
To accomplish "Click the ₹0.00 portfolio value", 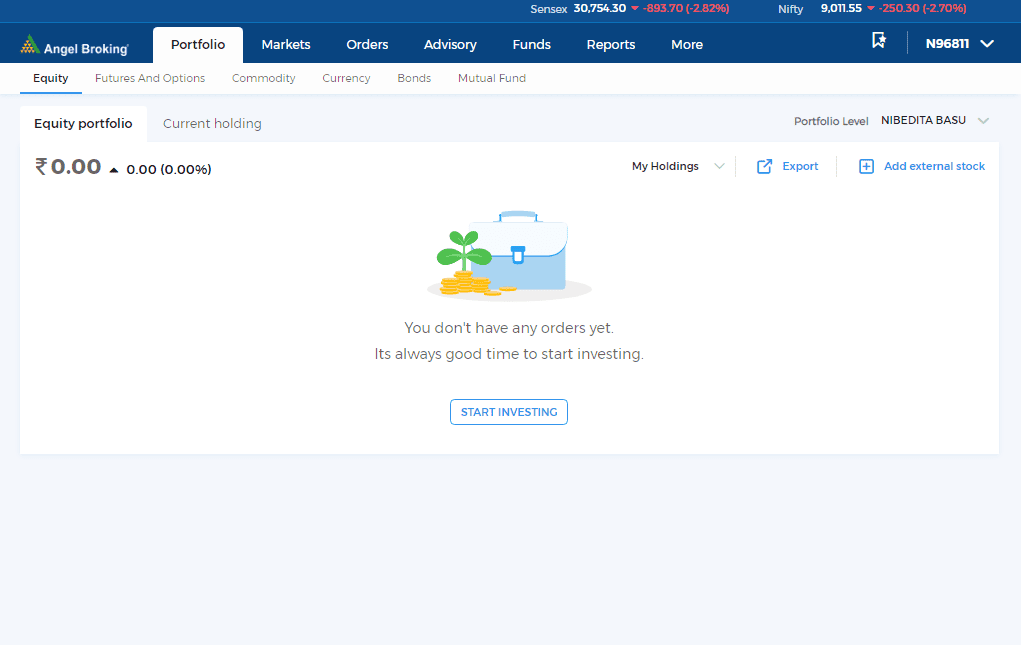I will click(x=69, y=167).
